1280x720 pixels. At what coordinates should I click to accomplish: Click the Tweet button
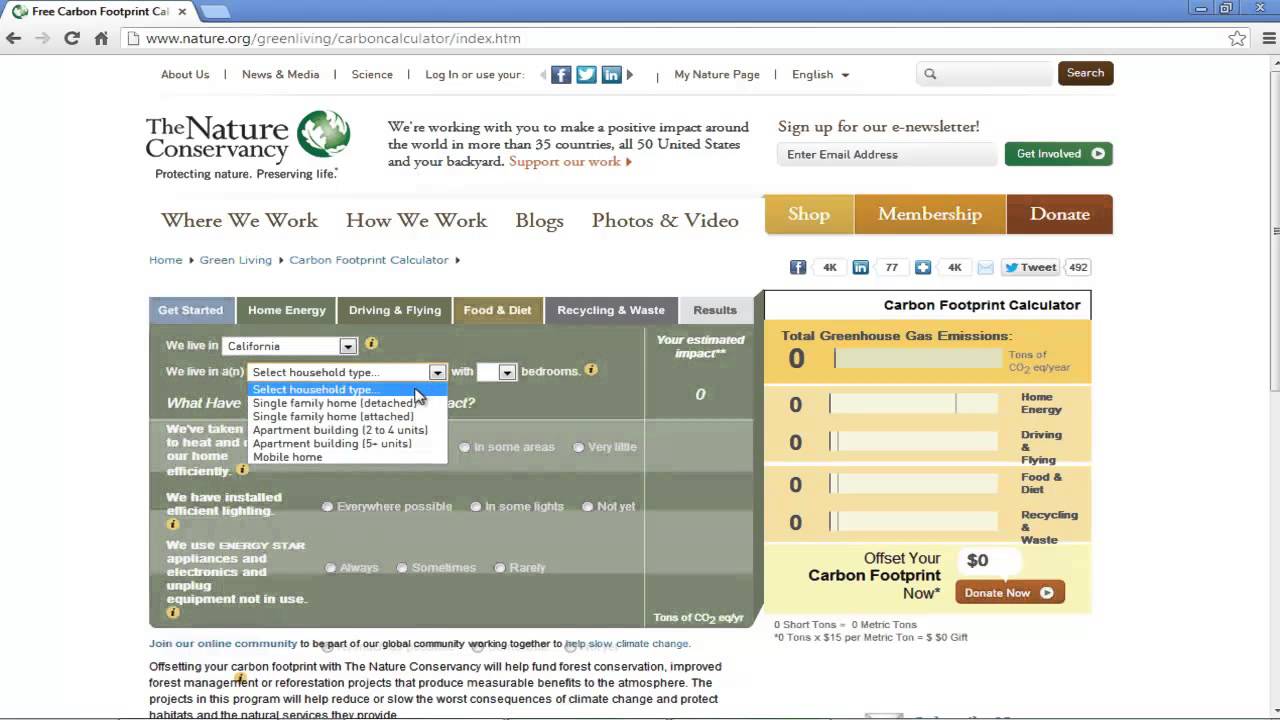pyautogui.click(x=1031, y=267)
